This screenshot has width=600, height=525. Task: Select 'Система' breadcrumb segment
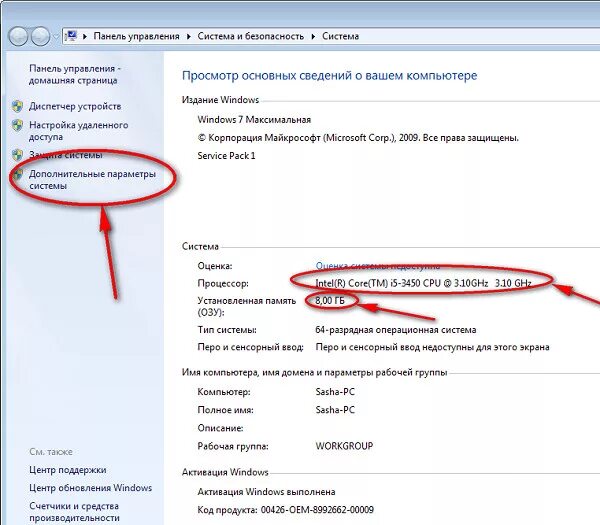click(341, 36)
